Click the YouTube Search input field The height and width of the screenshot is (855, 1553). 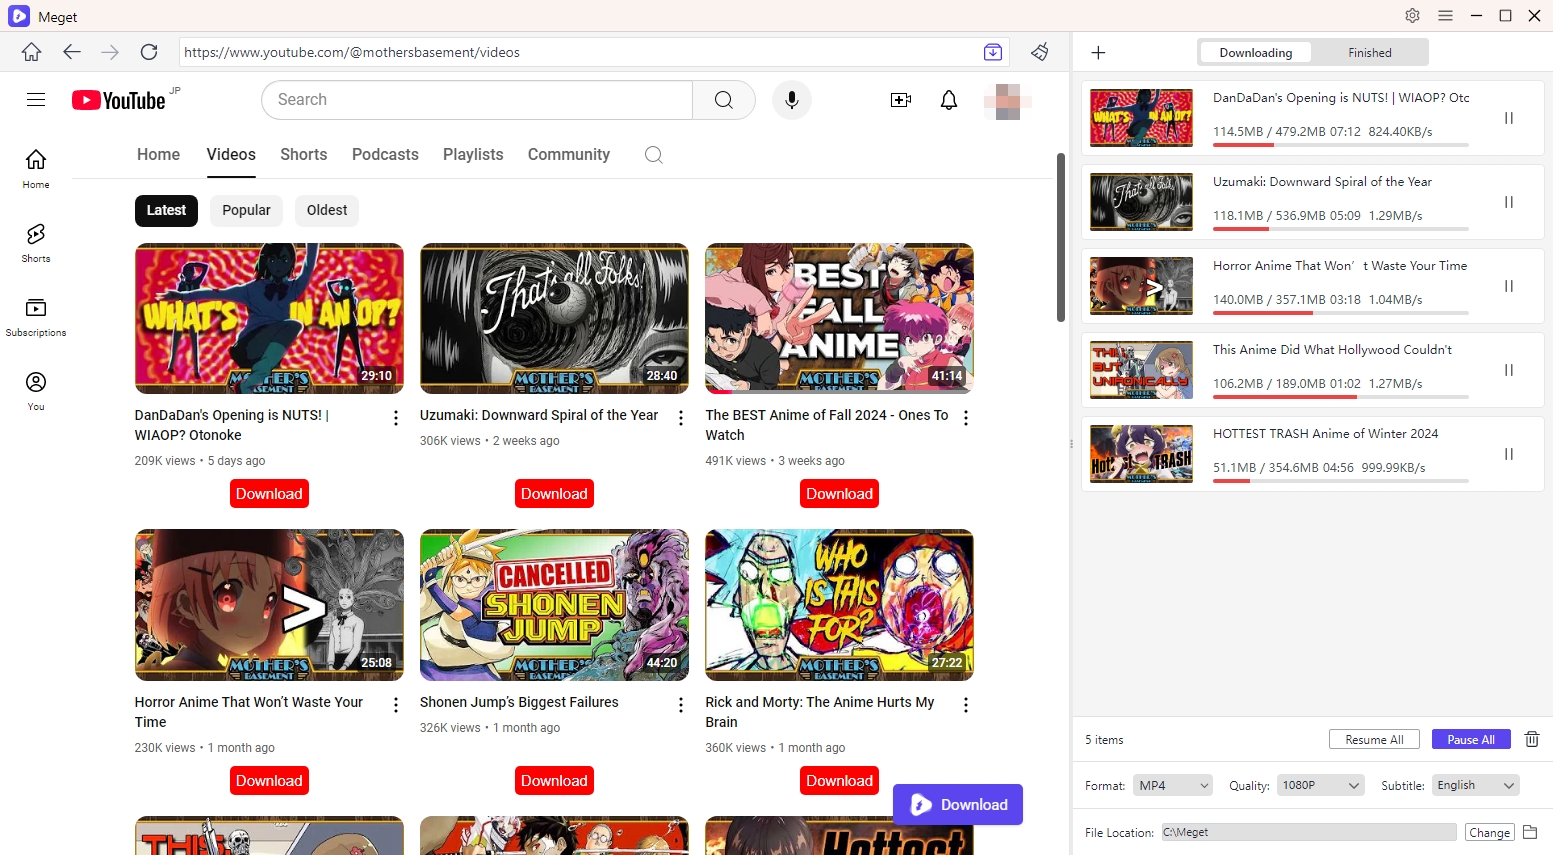(x=477, y=100)
